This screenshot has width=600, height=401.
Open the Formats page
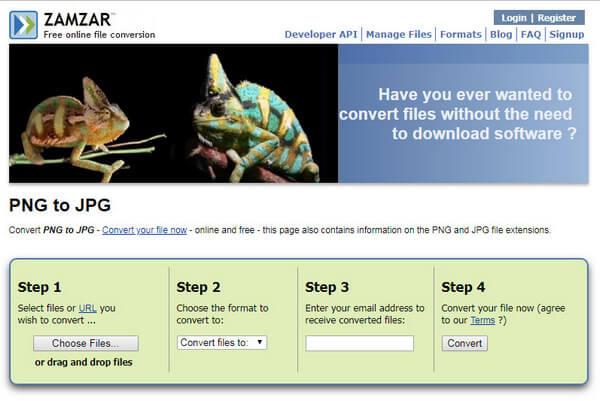point(461,34)
